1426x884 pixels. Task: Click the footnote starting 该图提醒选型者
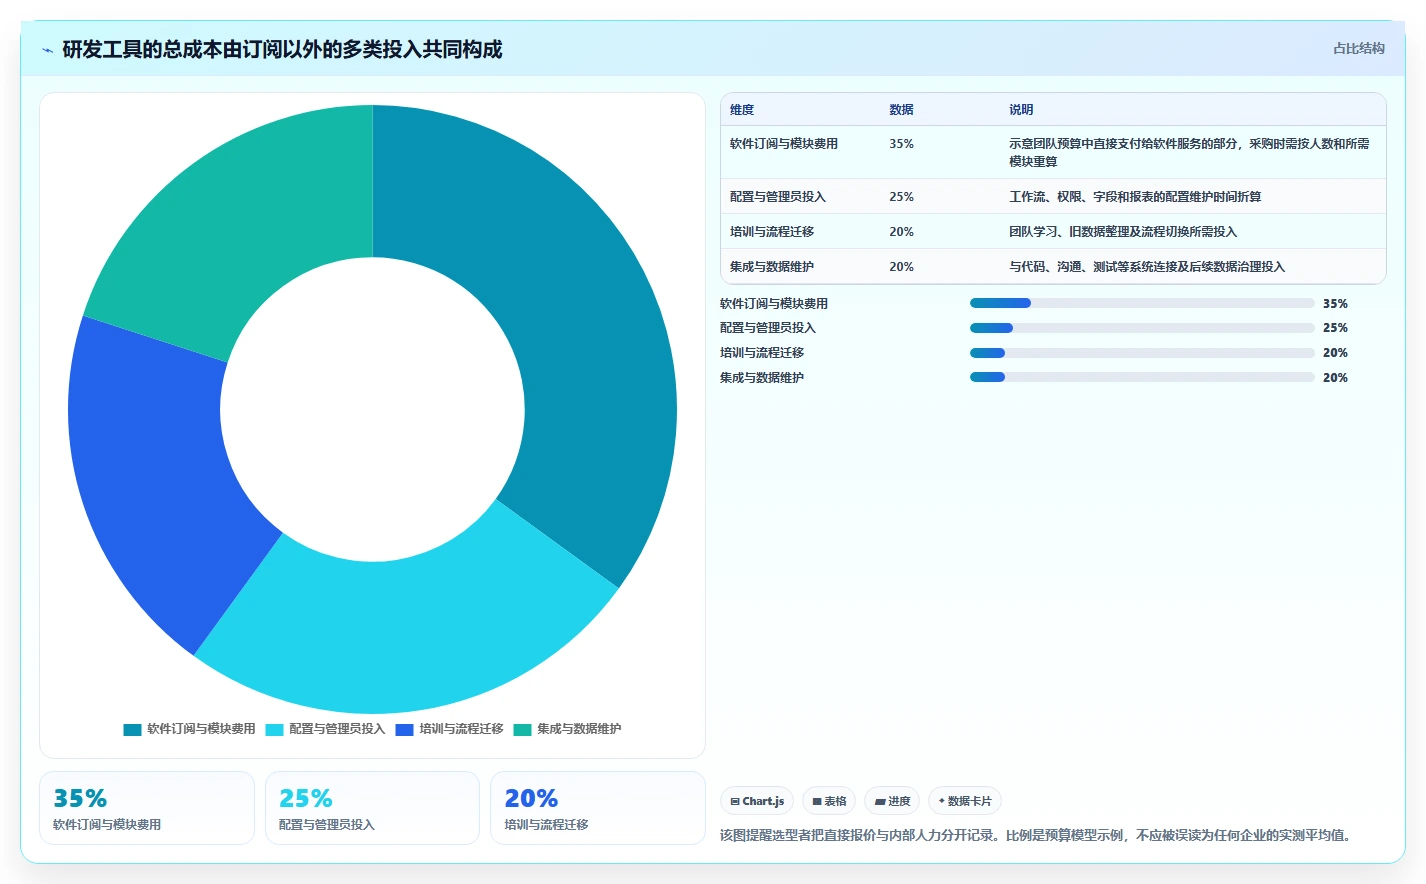(x=1038, y=835)
